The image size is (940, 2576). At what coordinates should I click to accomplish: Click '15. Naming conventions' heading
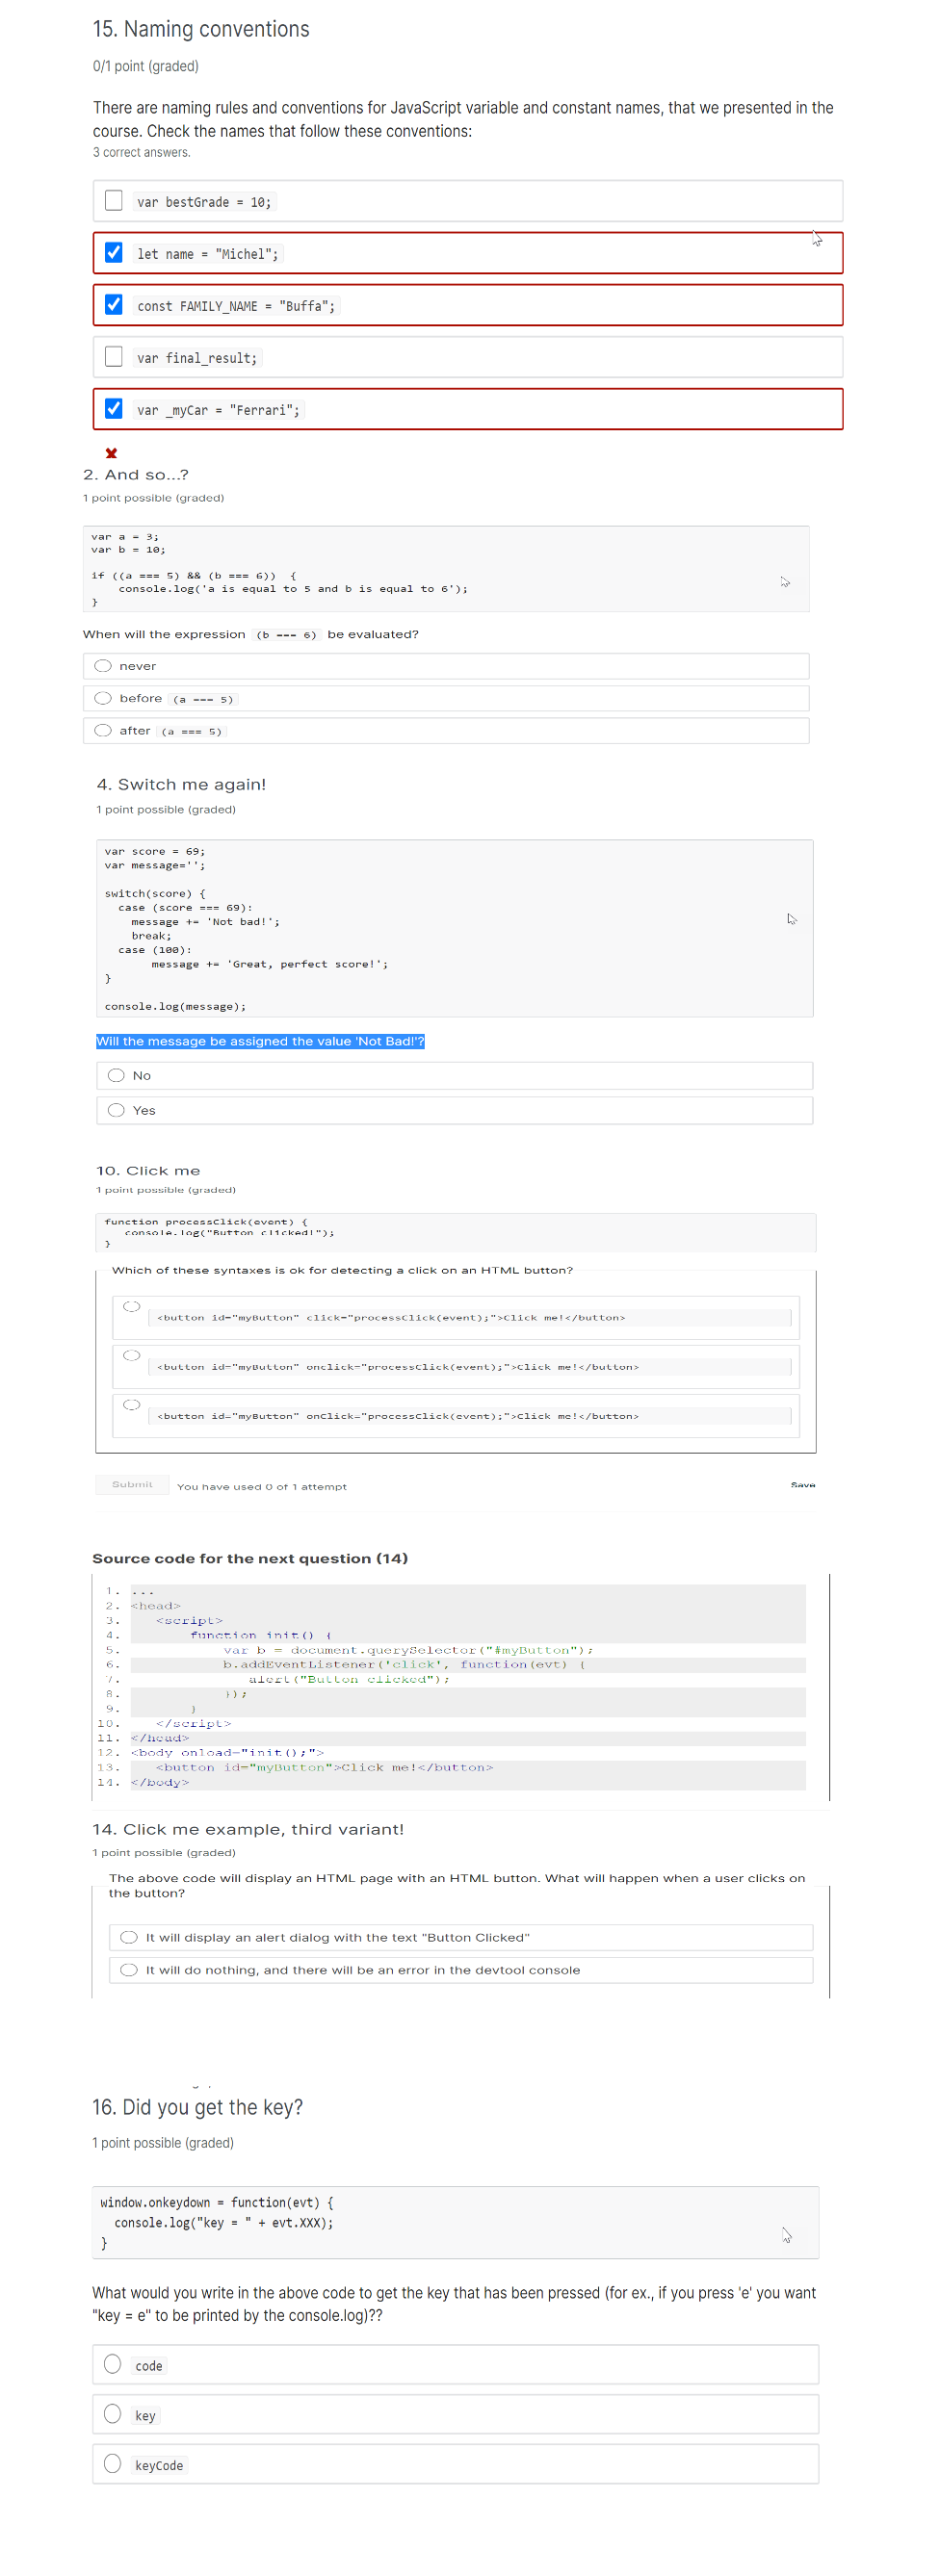[x=201, y=29]
